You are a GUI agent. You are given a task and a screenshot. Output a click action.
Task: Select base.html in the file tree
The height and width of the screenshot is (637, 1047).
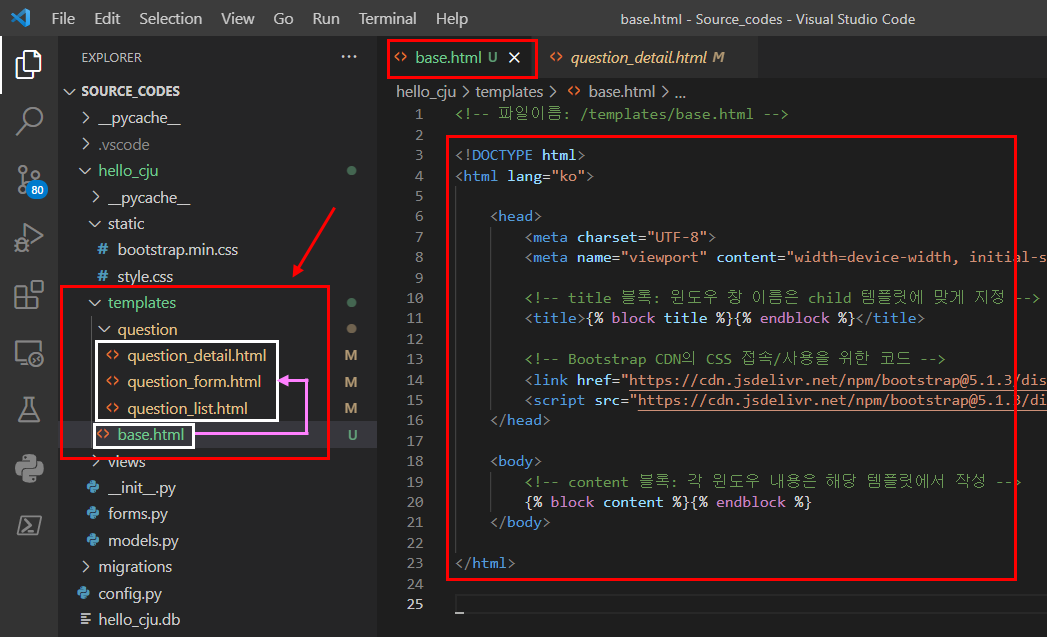(x=150, y=434)
